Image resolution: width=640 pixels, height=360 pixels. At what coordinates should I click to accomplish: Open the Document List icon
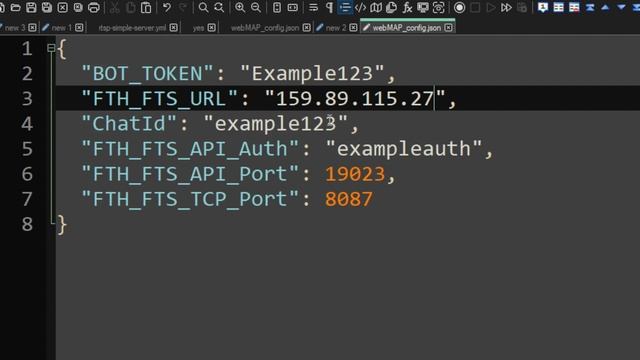(391, 7)
